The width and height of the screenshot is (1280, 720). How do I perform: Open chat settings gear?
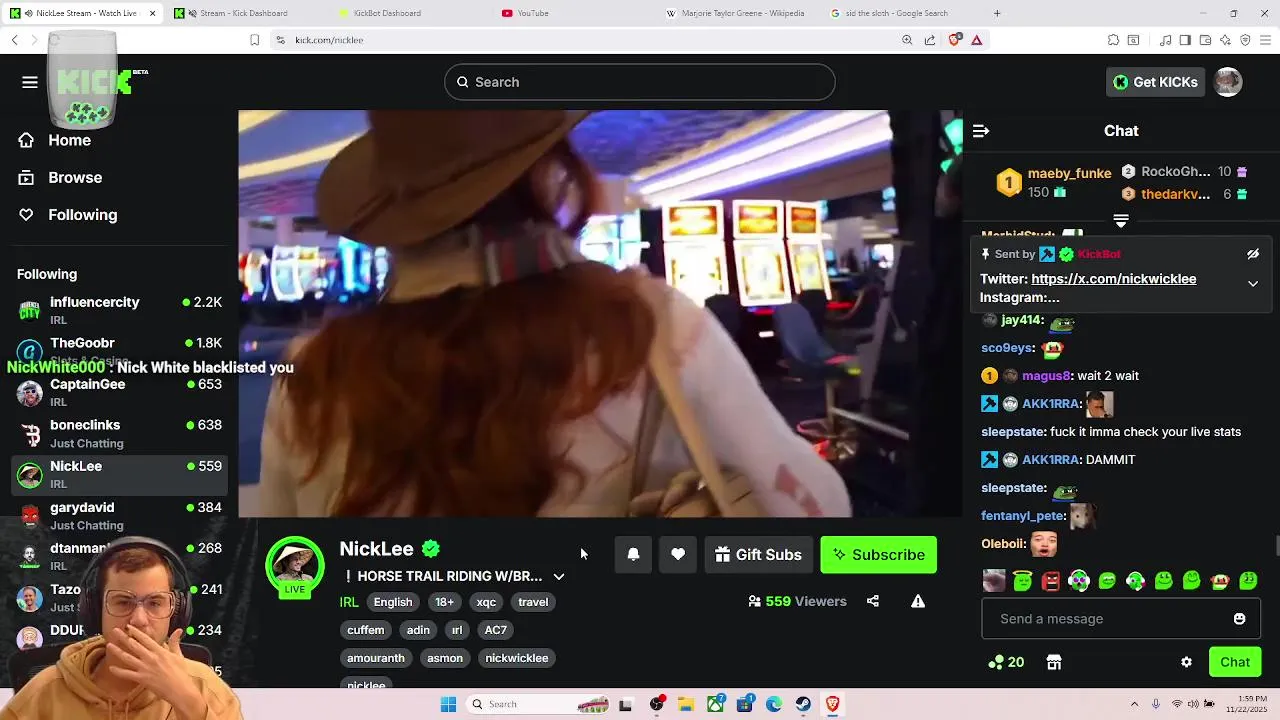[x=1186, y=662]
